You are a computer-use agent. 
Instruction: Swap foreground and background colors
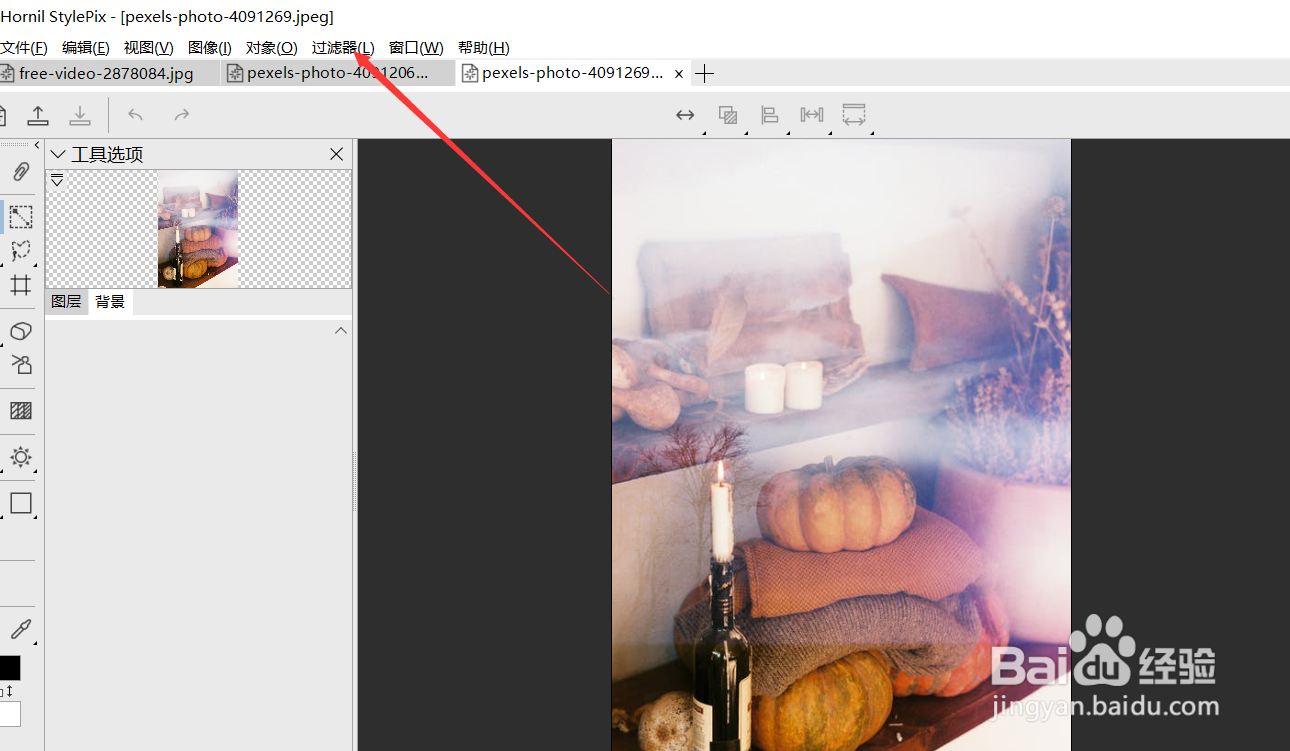(x=8, y=691)
